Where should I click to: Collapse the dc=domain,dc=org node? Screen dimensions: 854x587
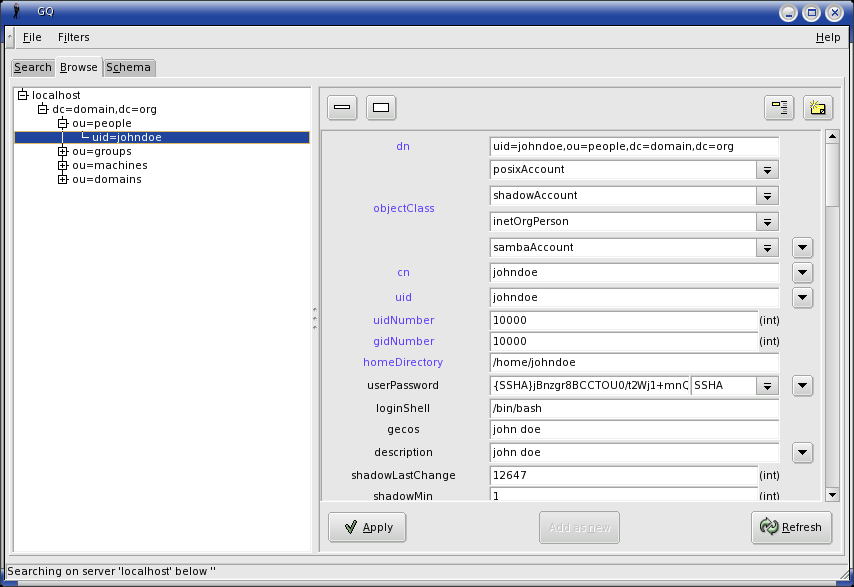(x=42, y=109)
